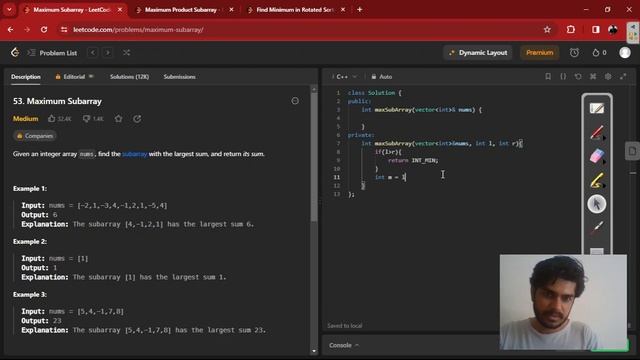Reset code to default with undo icon

(578, 76)
